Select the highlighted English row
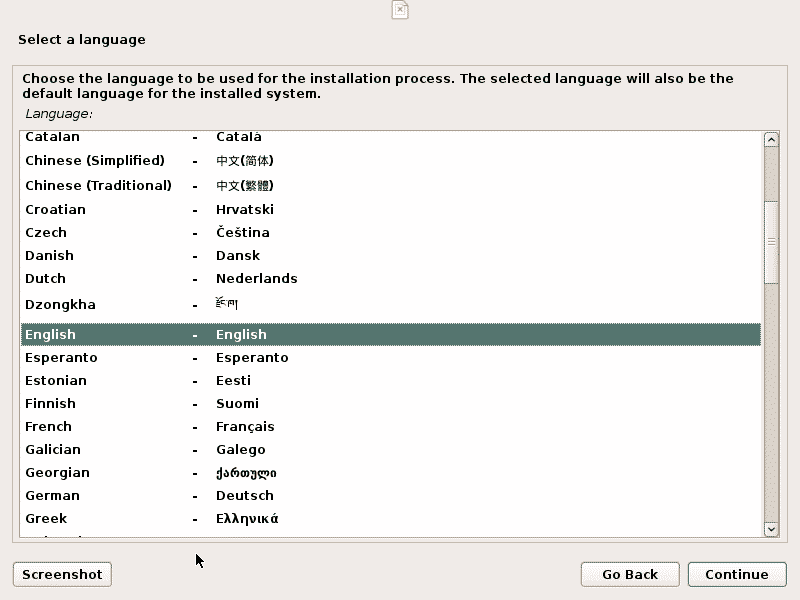800x600 pixels. 390,335
